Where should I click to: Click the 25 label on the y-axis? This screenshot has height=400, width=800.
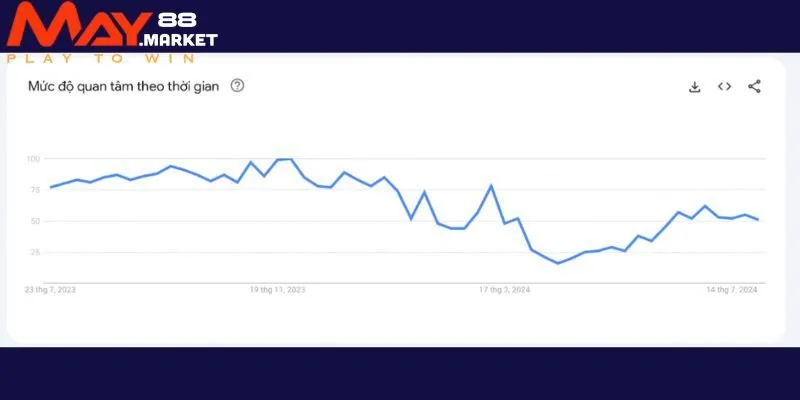pyautogui.click(x=35, y=253)
